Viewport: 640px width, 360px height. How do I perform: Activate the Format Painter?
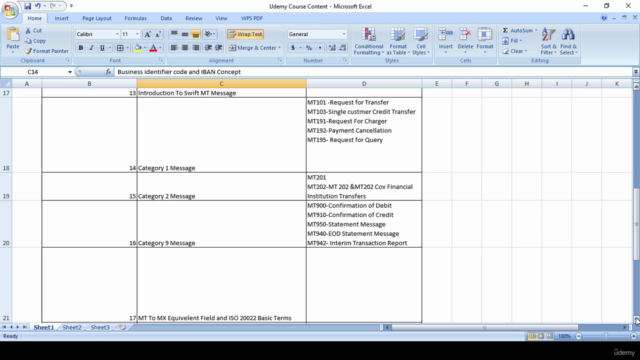pos(47,51)
